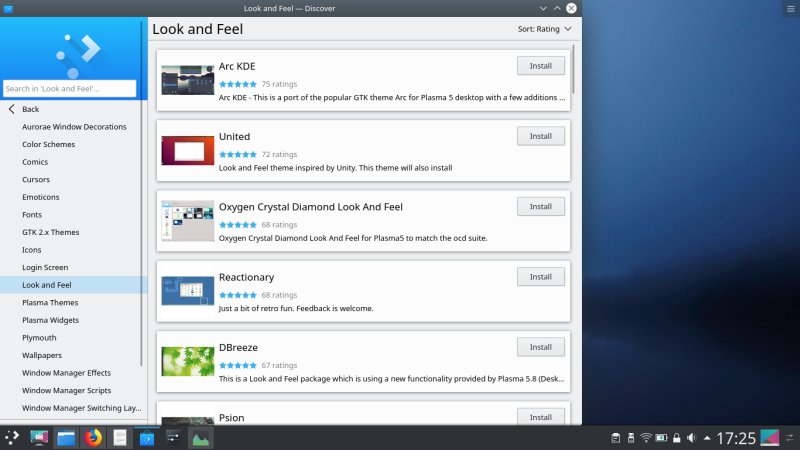
Task: Click the '72 ratings' text for United
Action: point(279,154)
